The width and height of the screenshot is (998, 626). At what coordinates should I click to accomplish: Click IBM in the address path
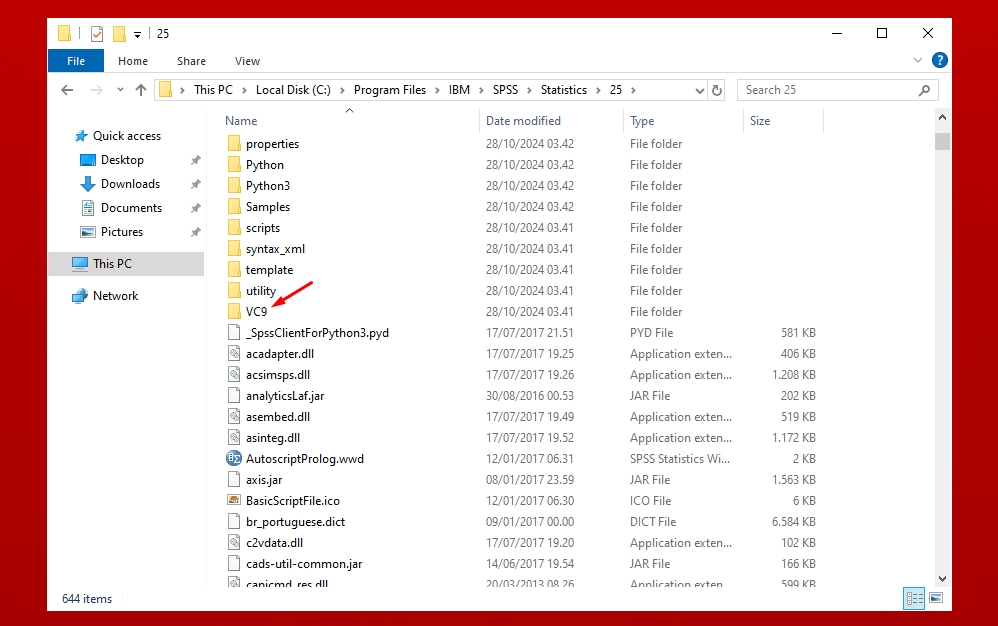point(459,90)
